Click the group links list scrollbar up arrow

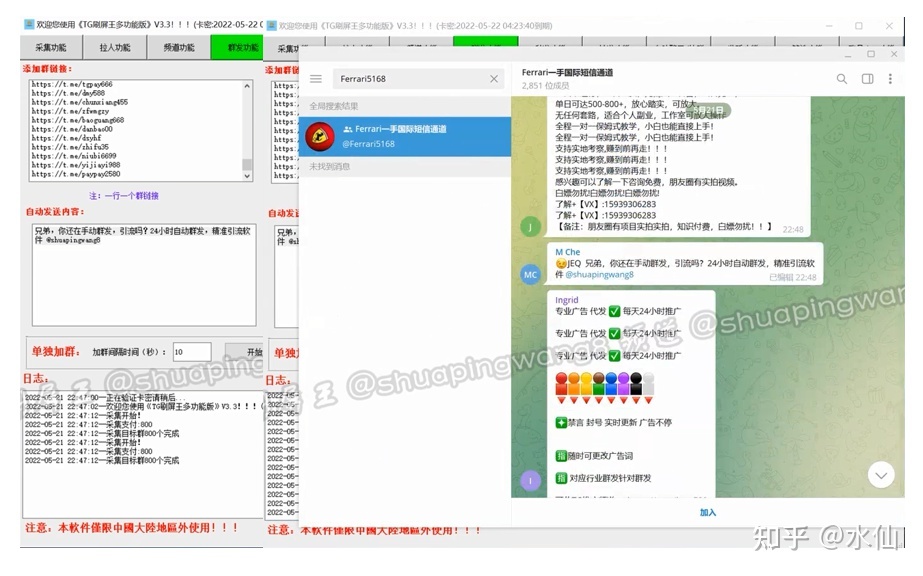point(247,86)
